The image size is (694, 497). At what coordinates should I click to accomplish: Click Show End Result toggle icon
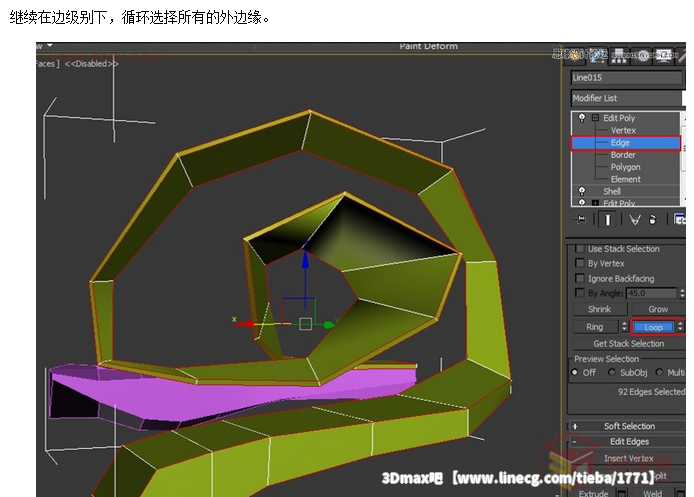(606, 219)
